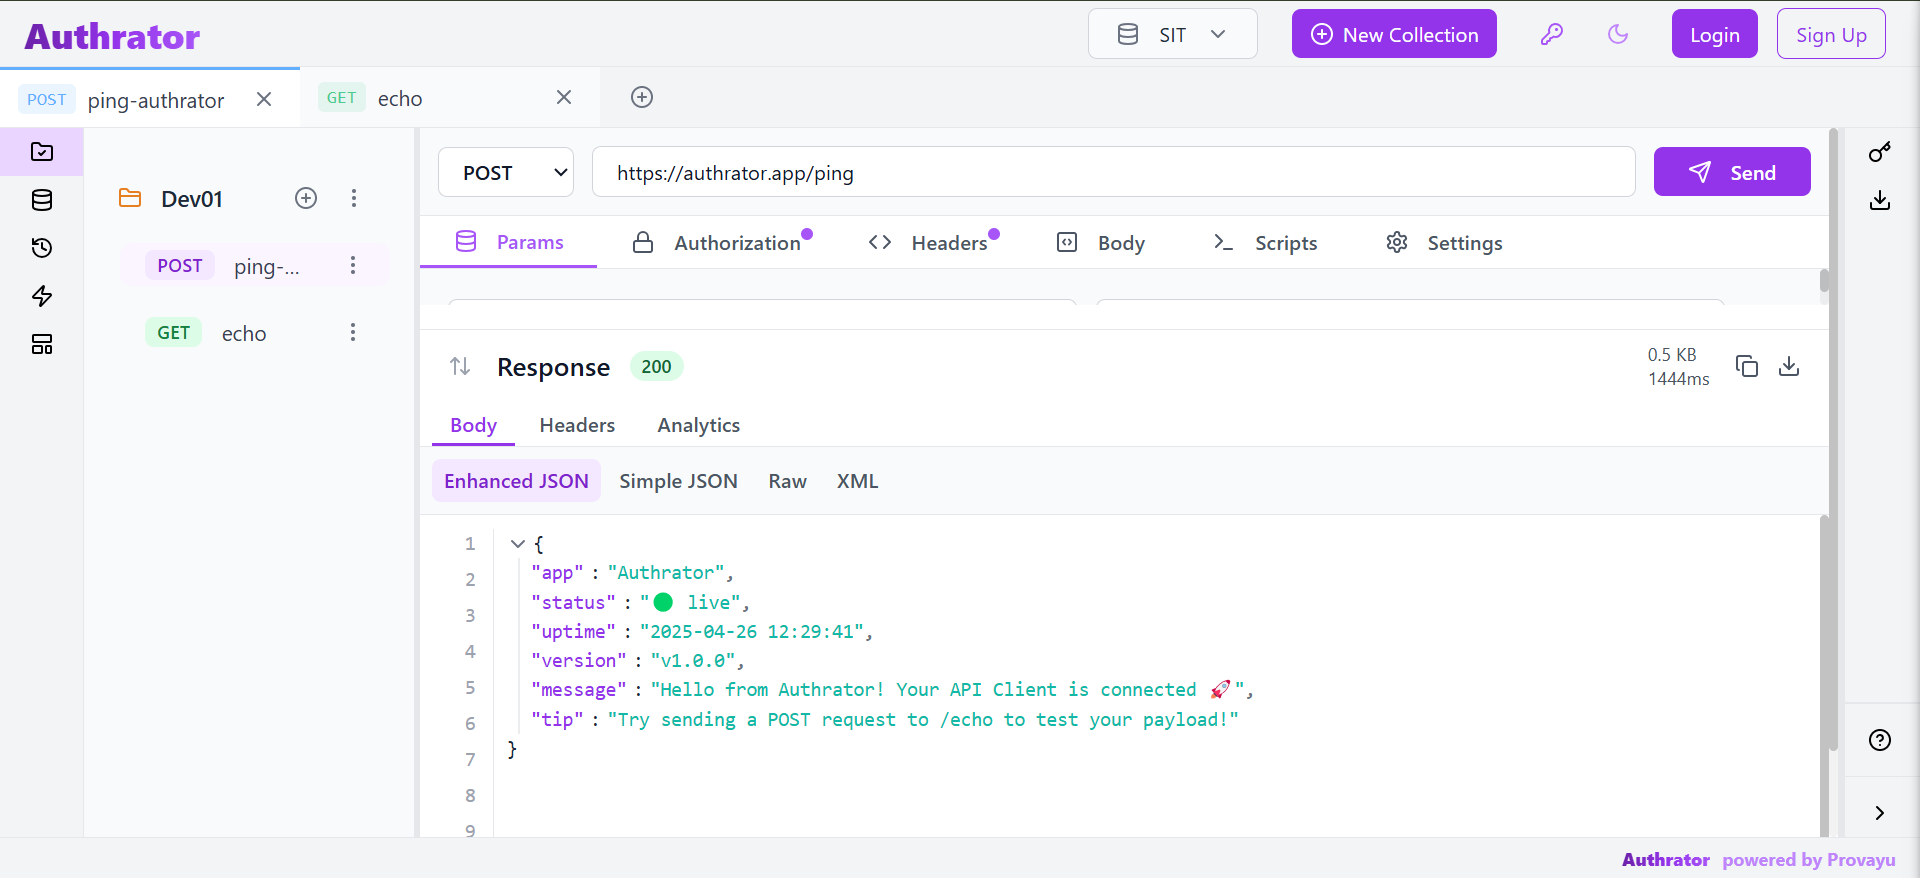
Task: Click powered by Provayu footer link
Action: coord(1808,860)
